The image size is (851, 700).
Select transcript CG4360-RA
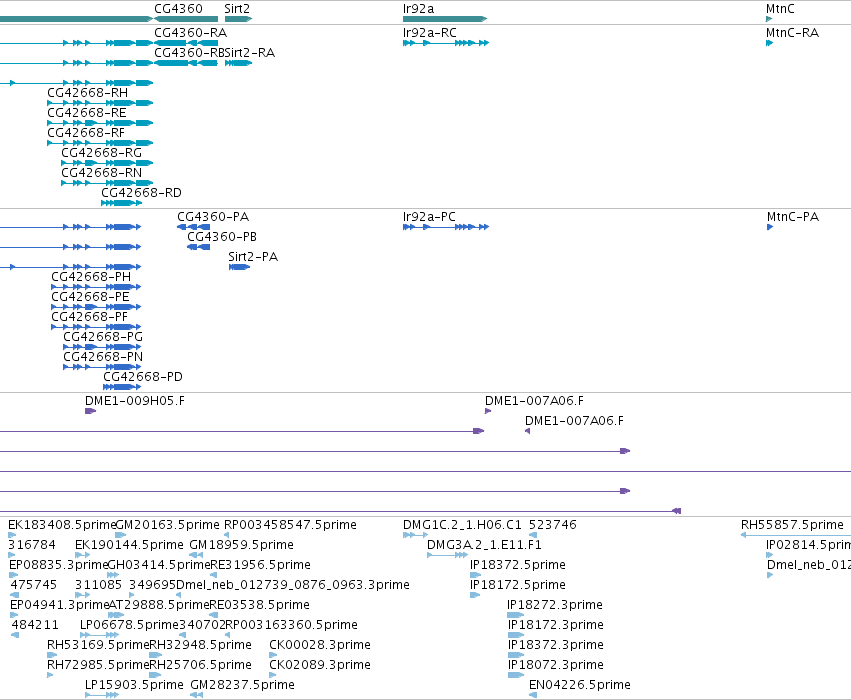[x=190, y=33]
